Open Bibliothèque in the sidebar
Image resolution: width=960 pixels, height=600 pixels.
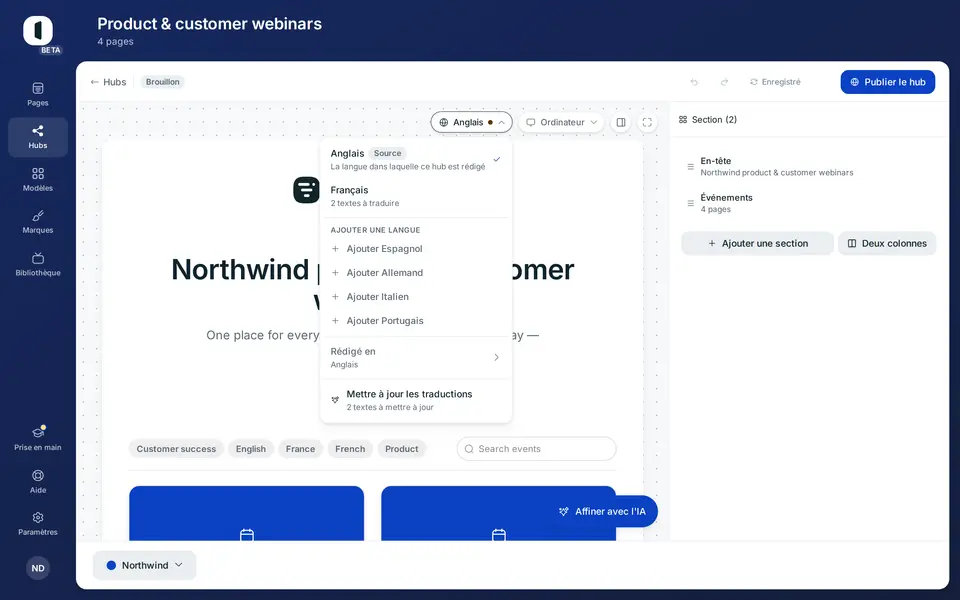coord(37,264)
